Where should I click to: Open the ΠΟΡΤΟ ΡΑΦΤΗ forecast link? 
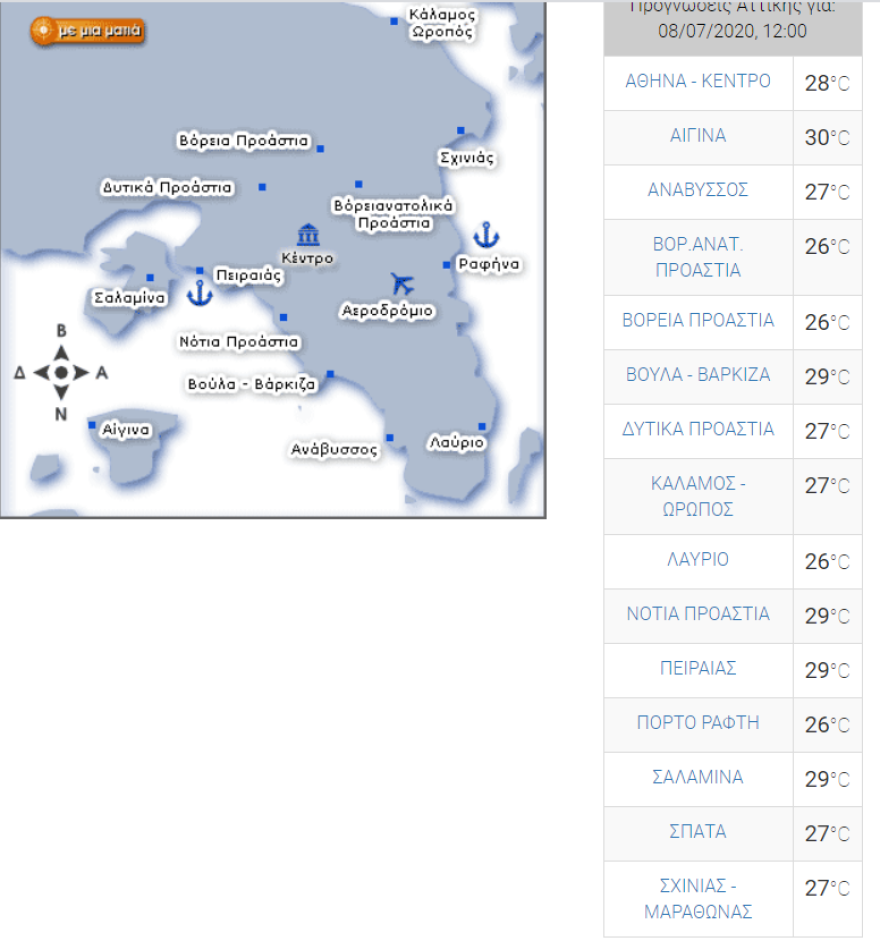click(x=698, y=723)
